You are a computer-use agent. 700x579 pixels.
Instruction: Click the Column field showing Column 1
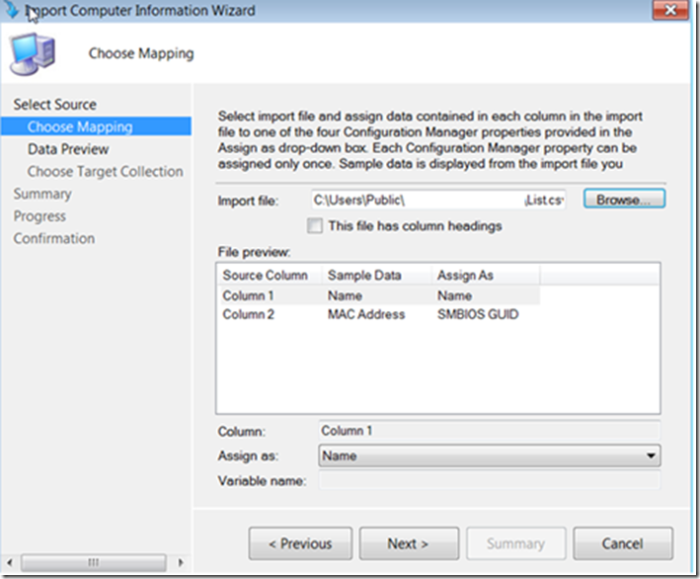(490, 431)
